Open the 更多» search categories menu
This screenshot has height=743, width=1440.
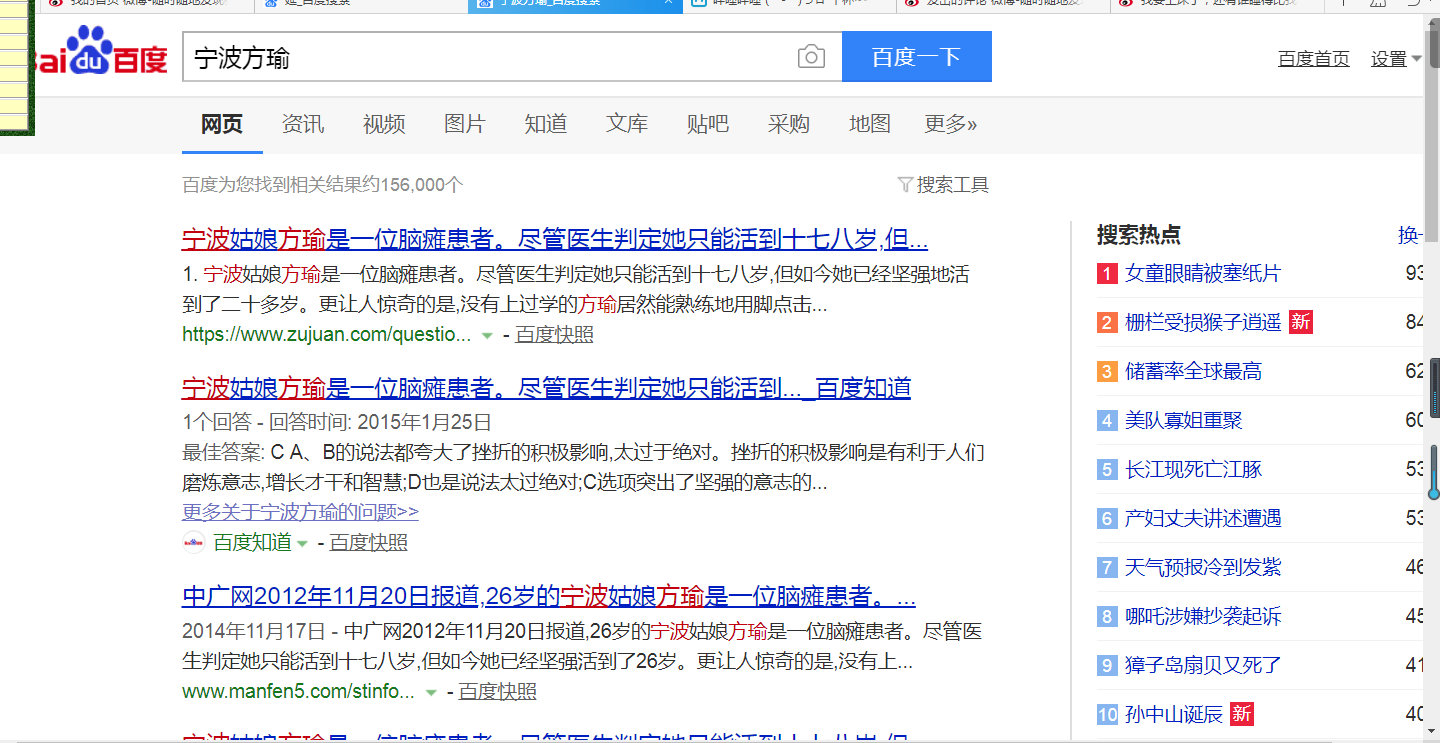click(950, 124)
